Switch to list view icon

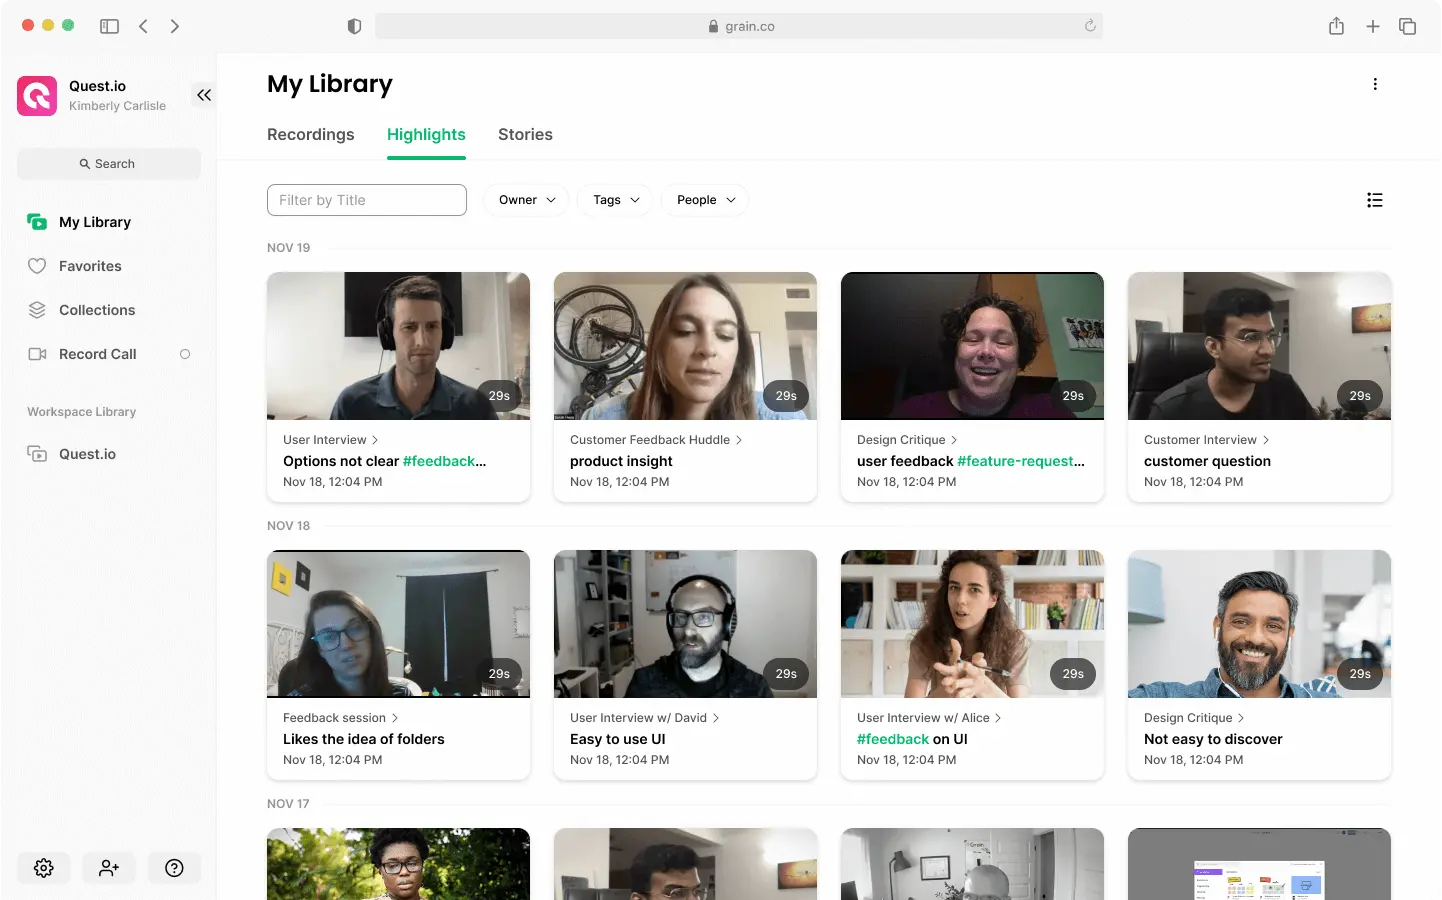(x=1375, y=200)
